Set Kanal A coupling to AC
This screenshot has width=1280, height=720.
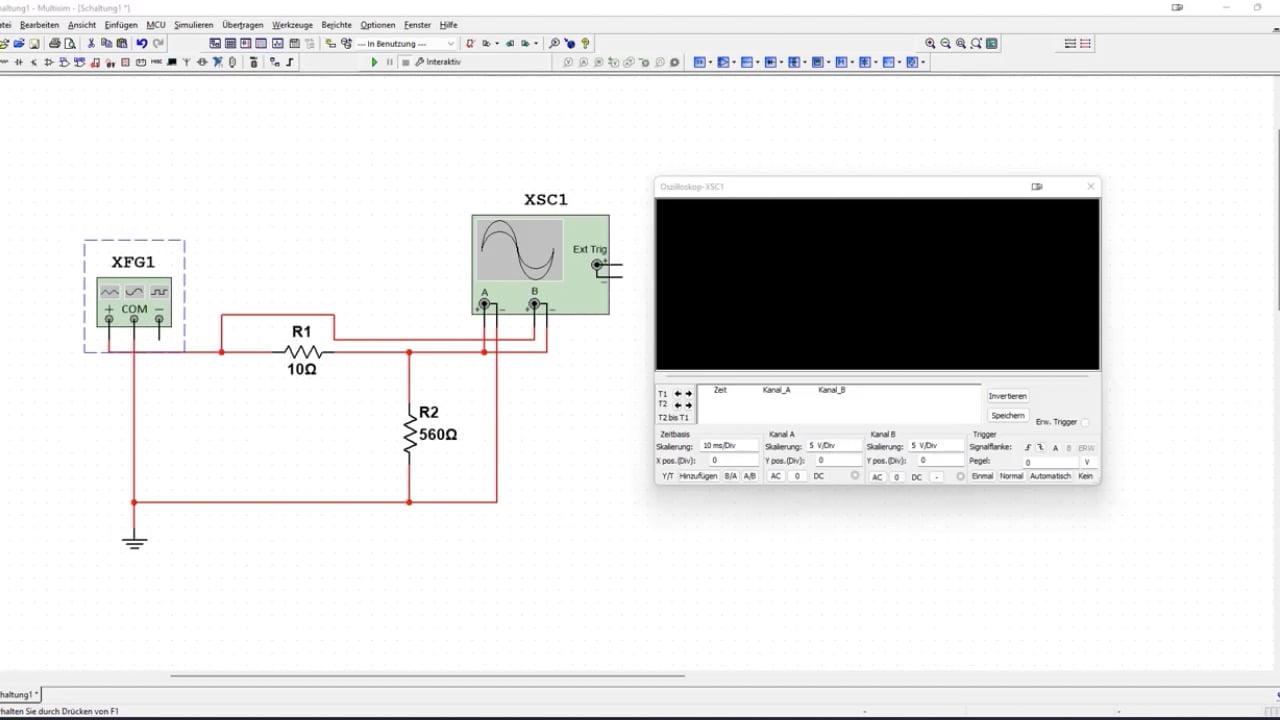coord(775,477)
